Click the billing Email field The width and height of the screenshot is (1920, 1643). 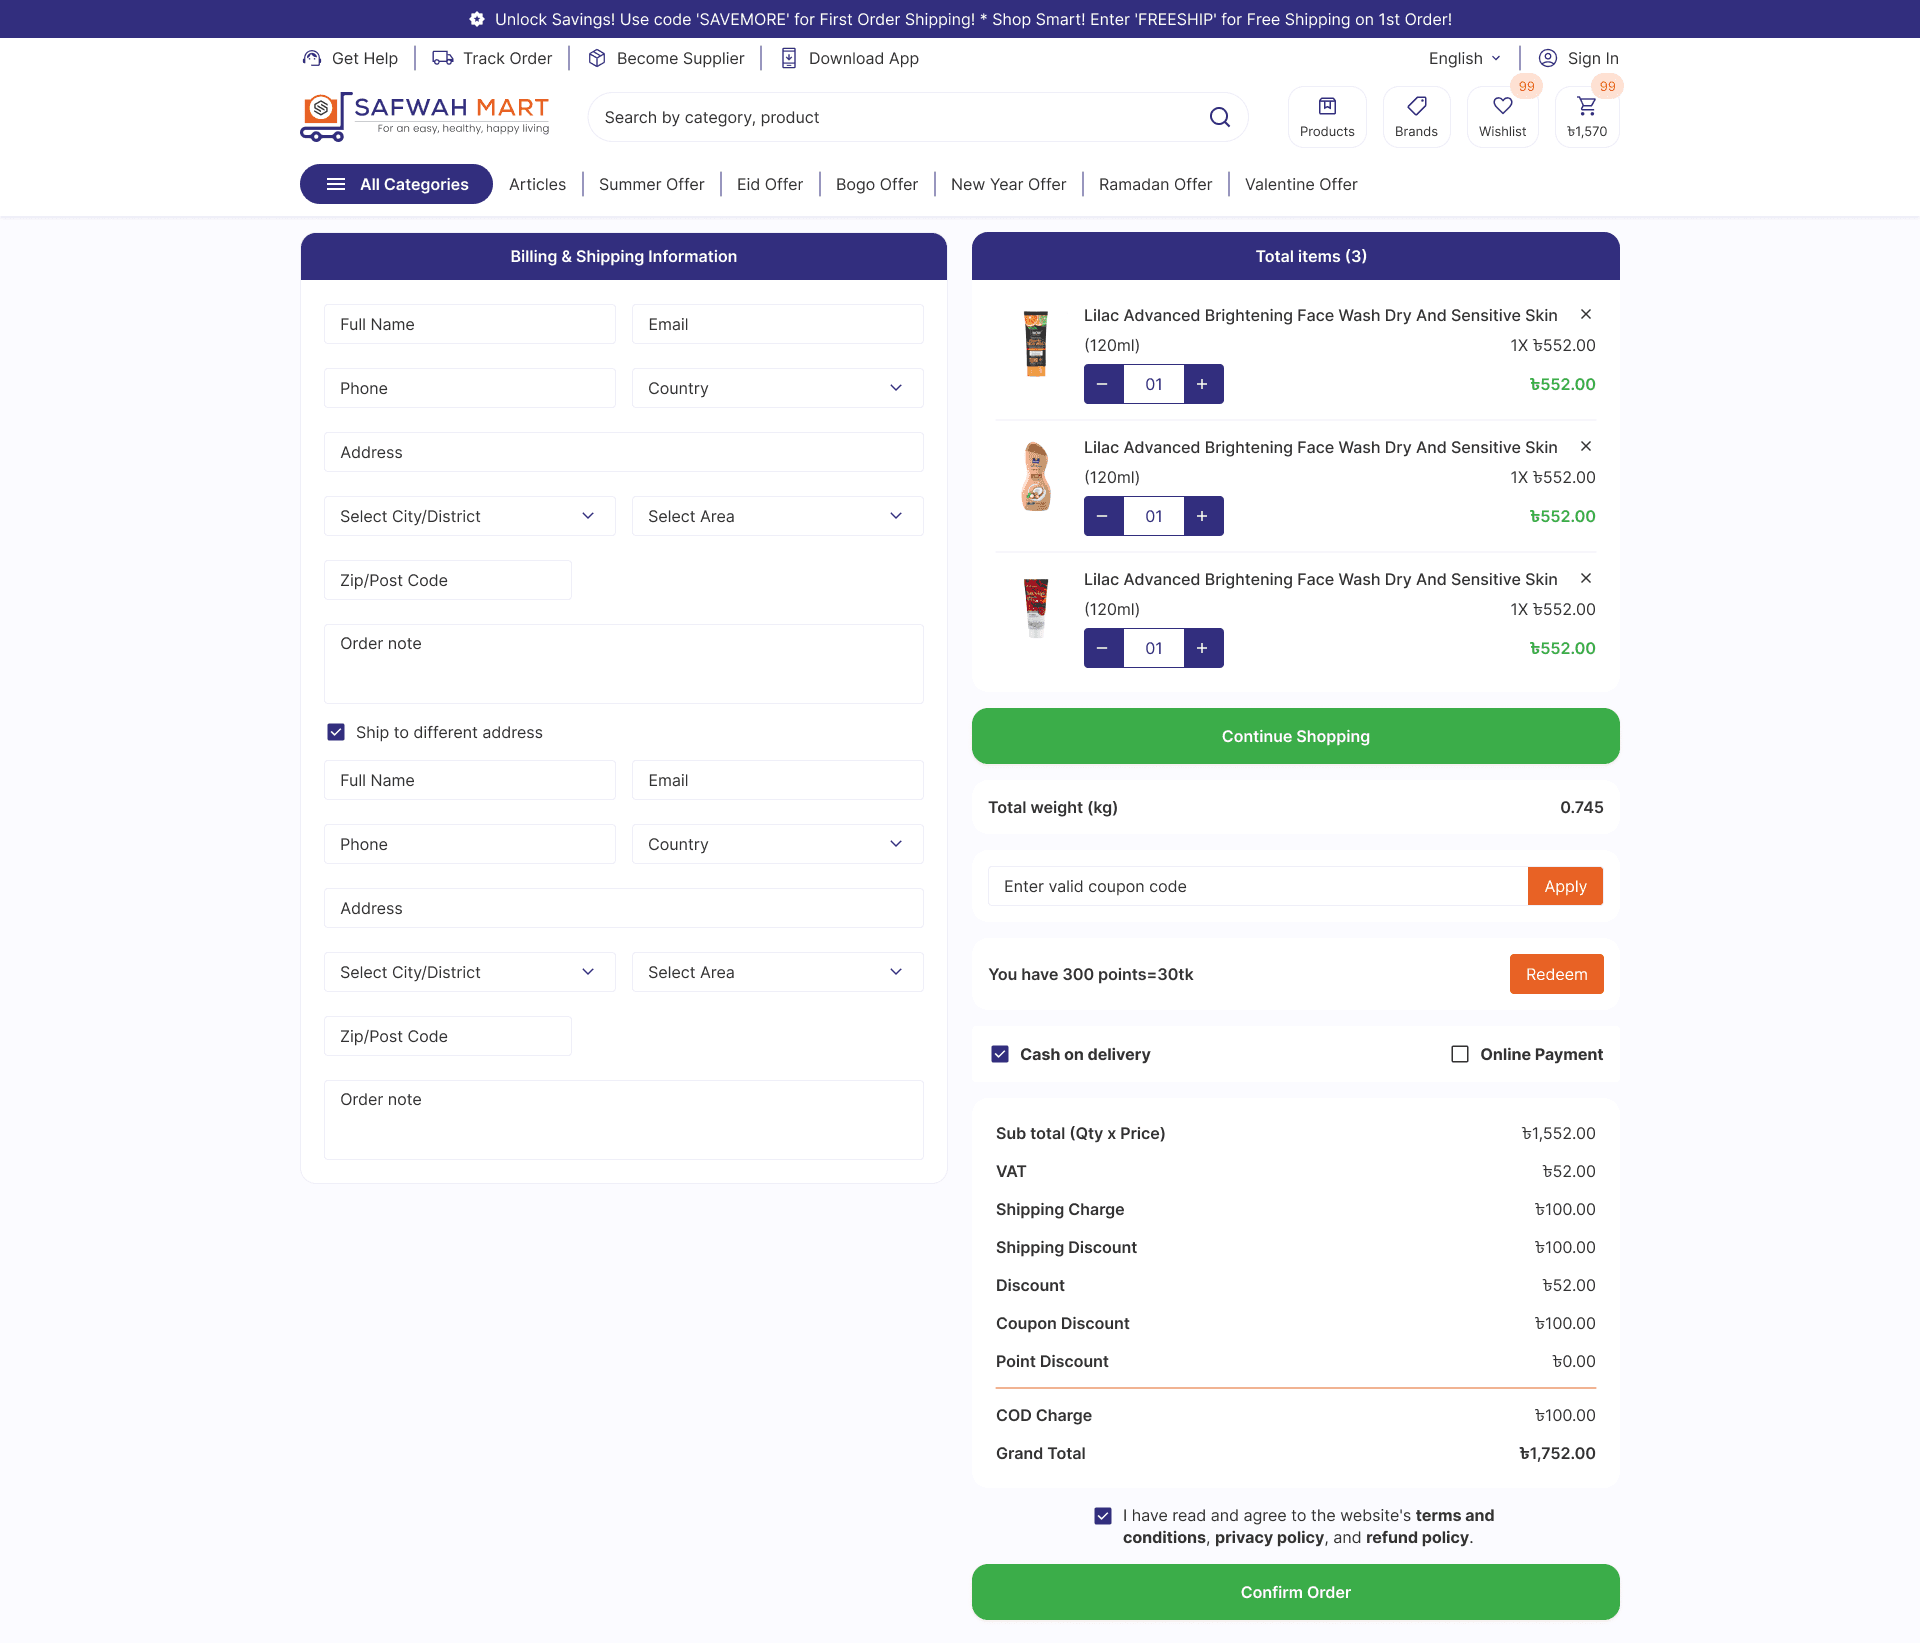778,324
